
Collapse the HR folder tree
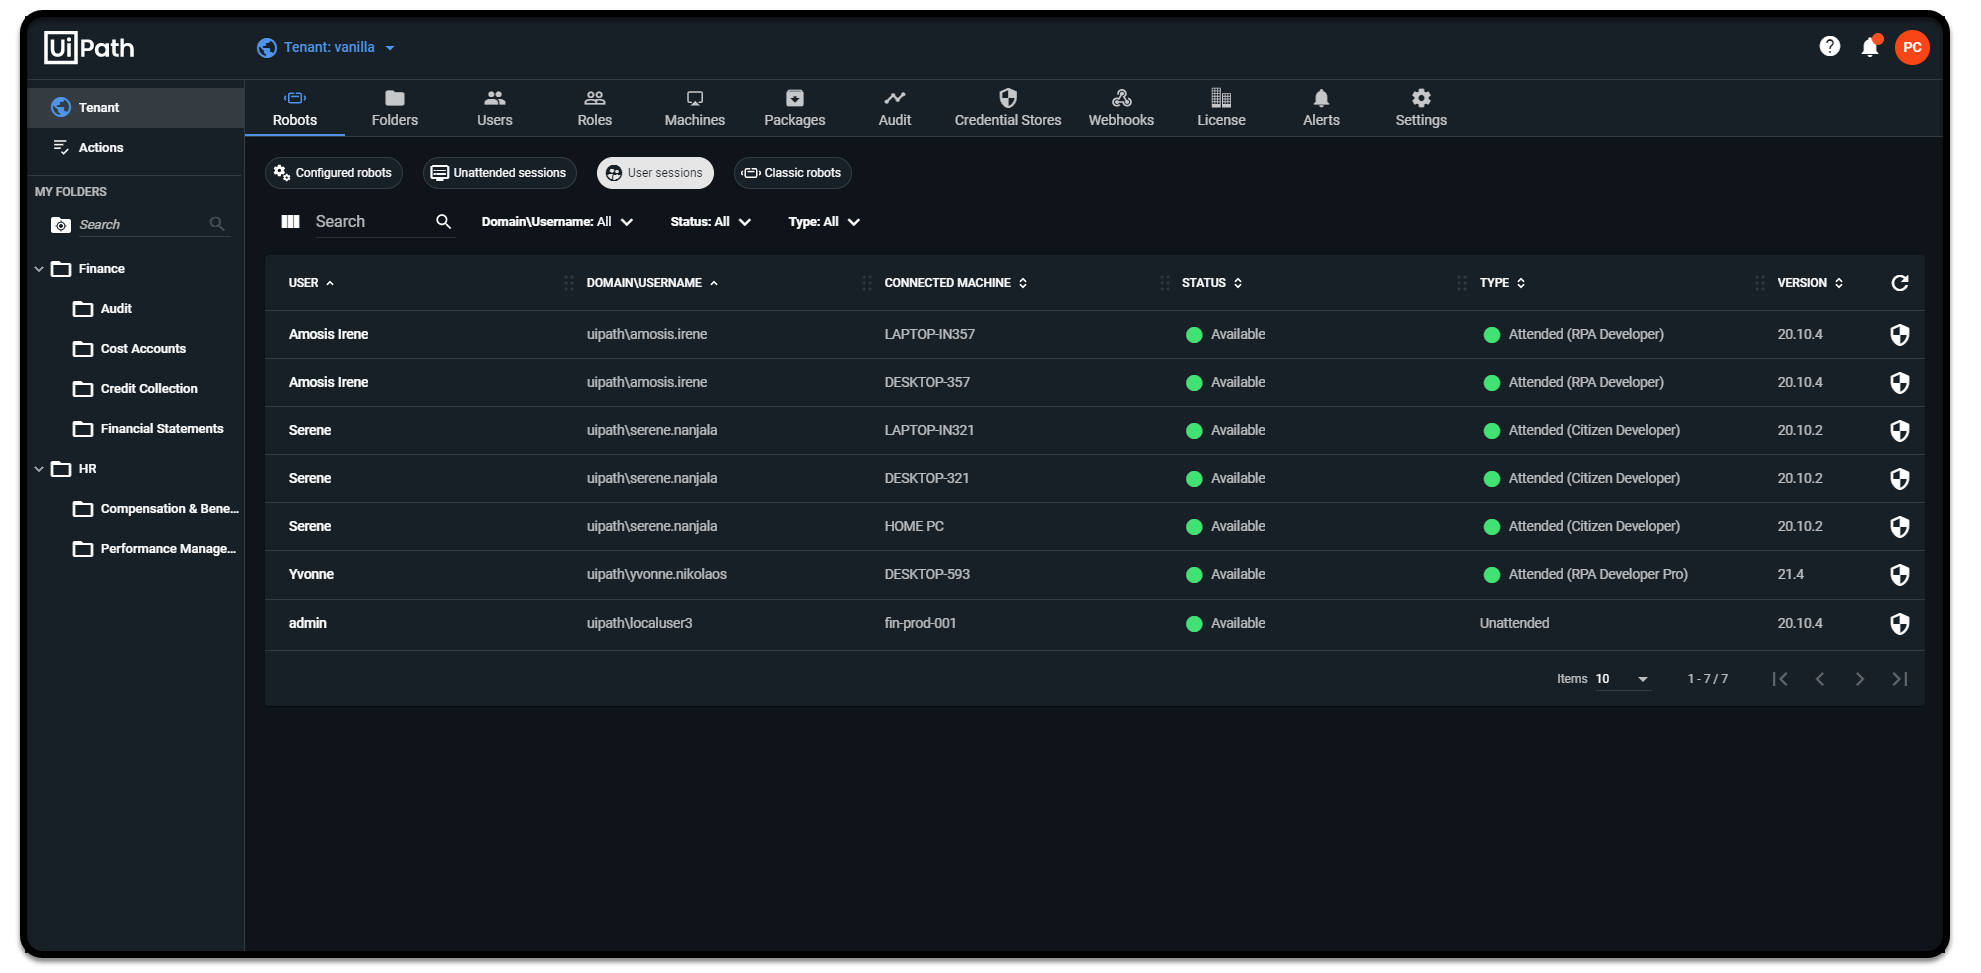point(39,469)
